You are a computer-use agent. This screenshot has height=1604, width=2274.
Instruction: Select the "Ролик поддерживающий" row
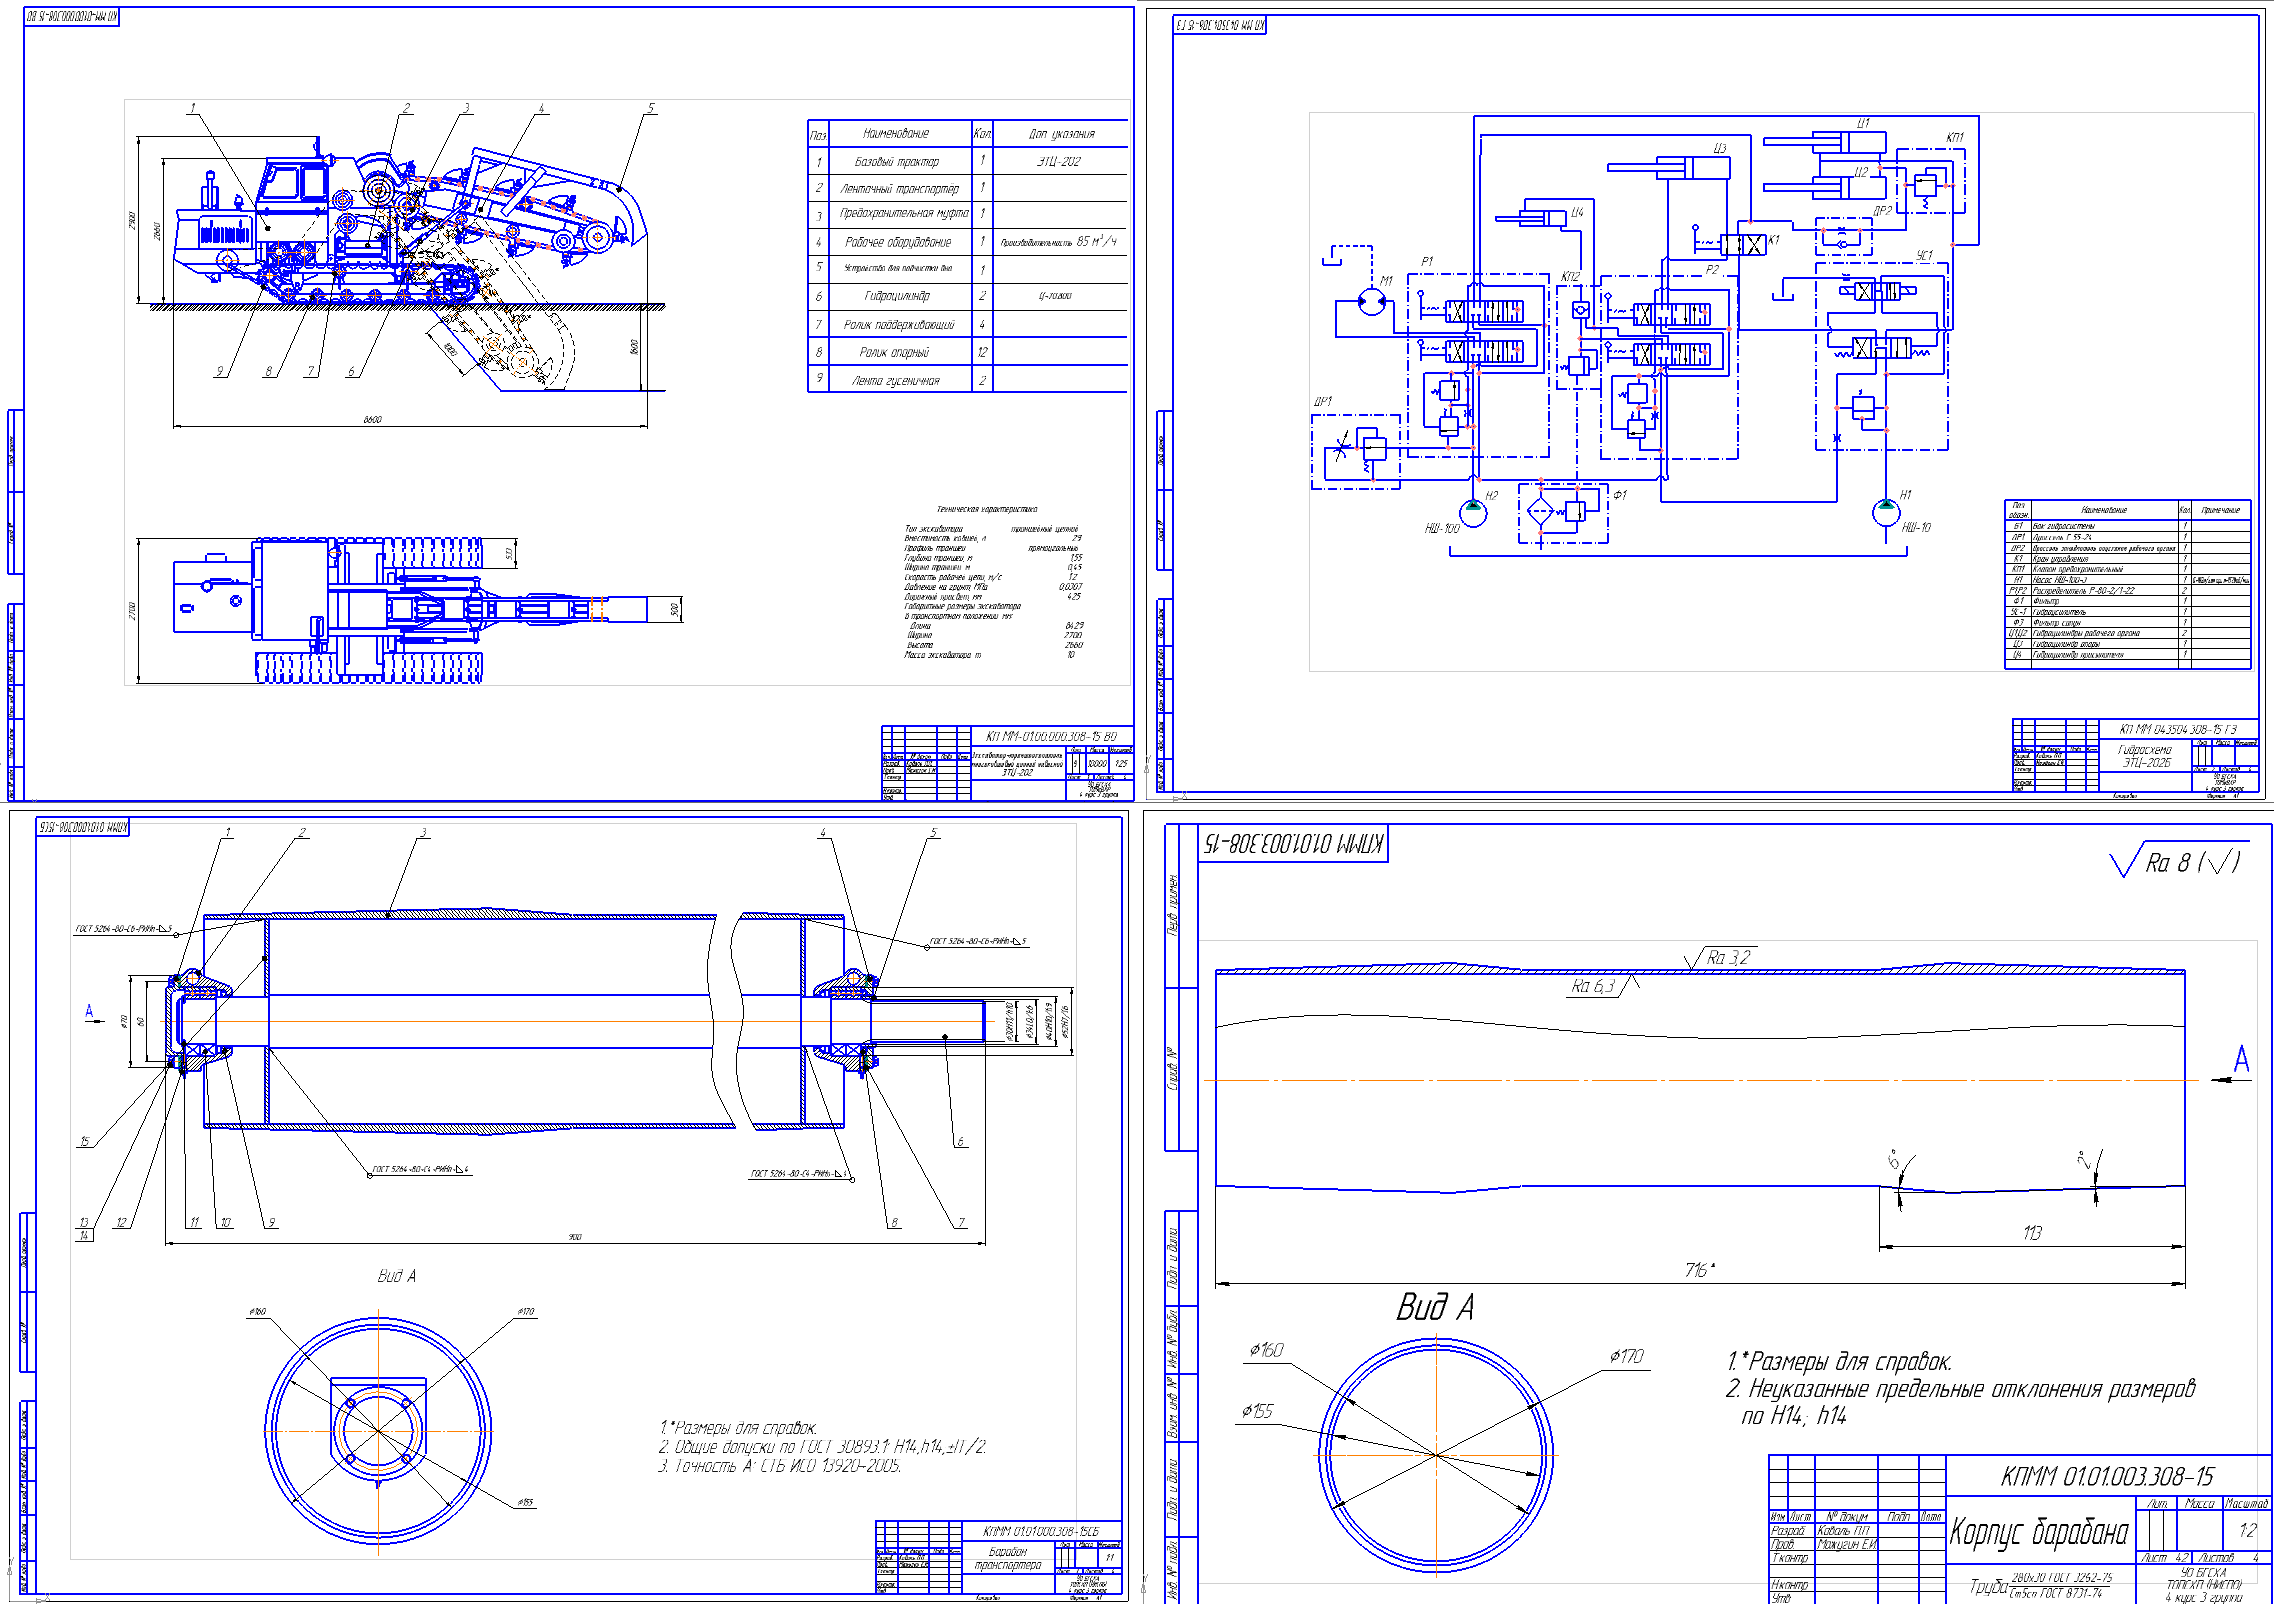point(968,324)
